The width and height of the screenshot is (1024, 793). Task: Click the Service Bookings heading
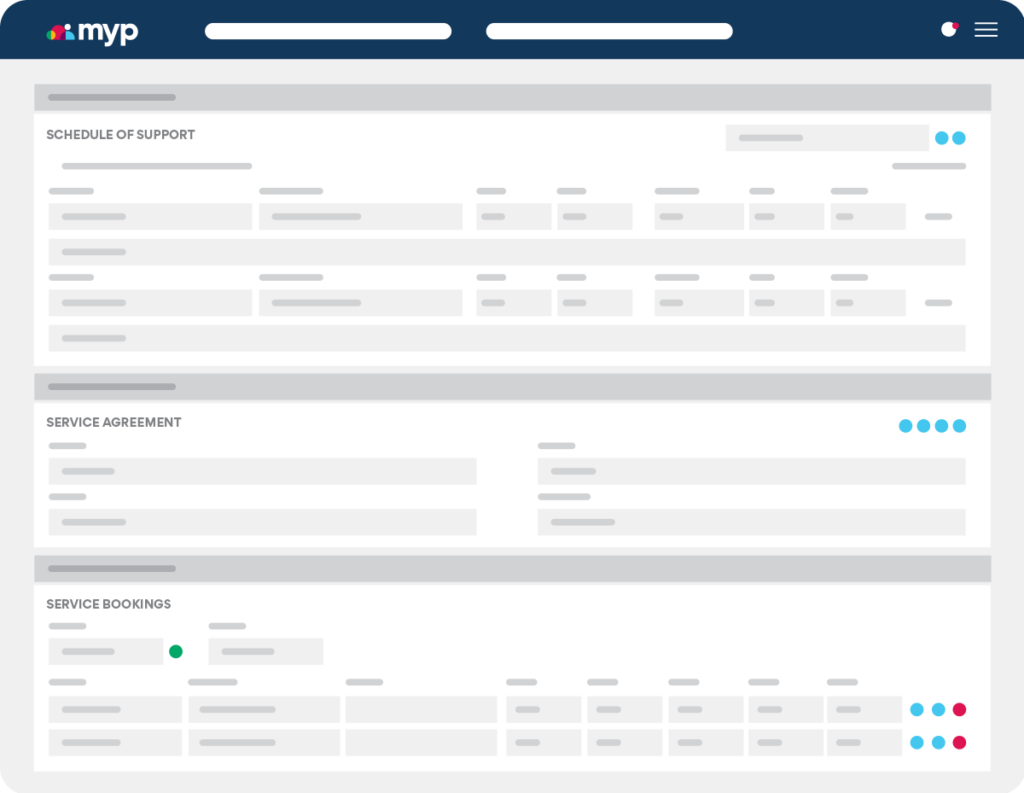[108, 604]
